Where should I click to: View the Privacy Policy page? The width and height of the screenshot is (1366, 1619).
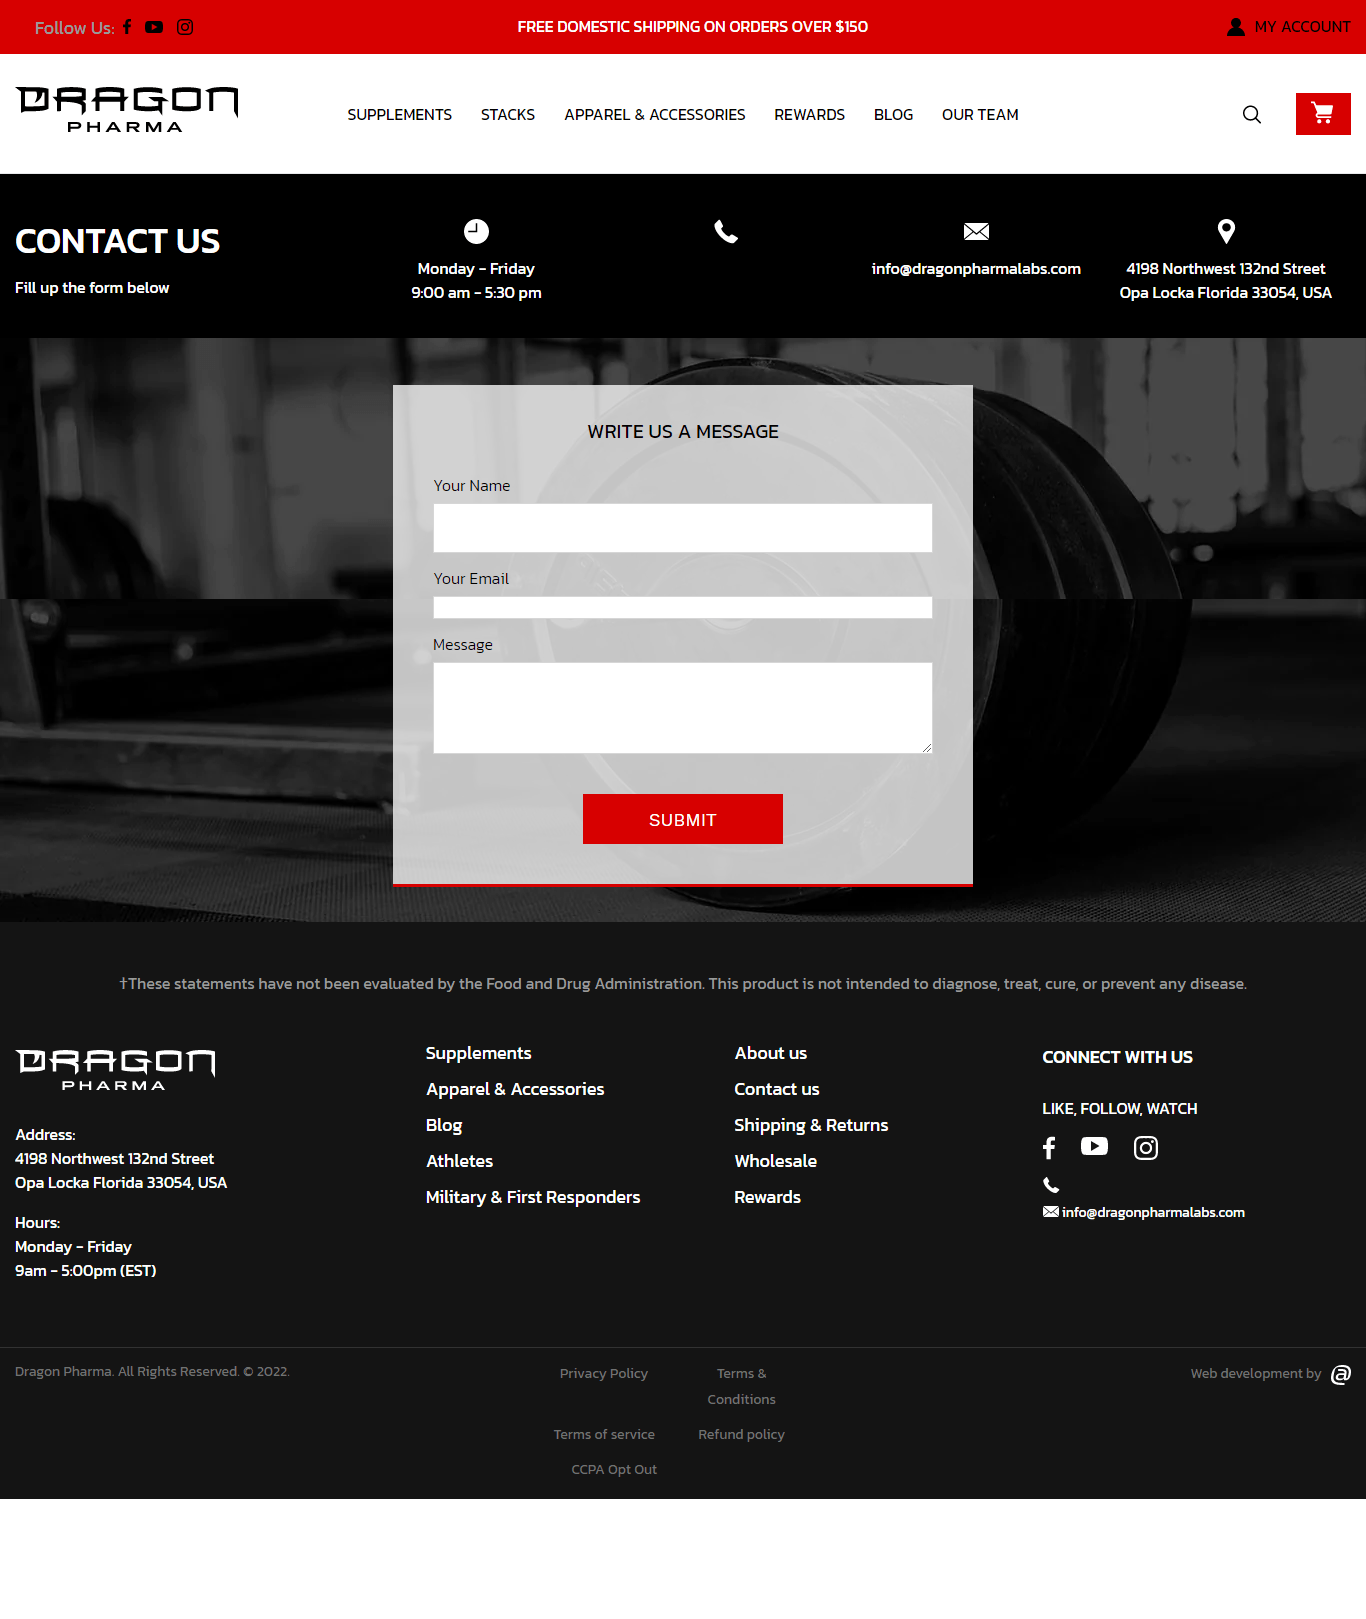click(x=603, y=1374)
